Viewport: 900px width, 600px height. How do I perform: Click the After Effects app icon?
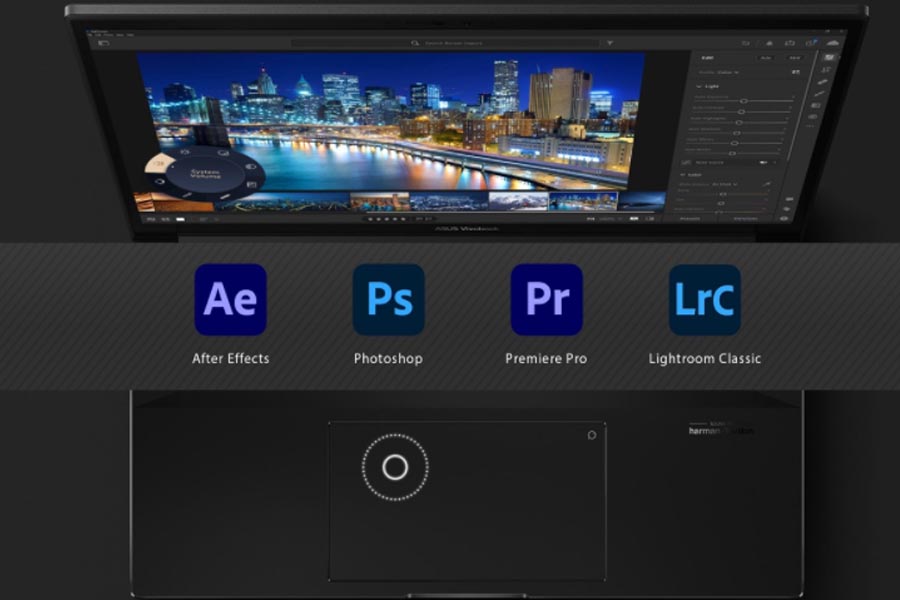(230, 299)
